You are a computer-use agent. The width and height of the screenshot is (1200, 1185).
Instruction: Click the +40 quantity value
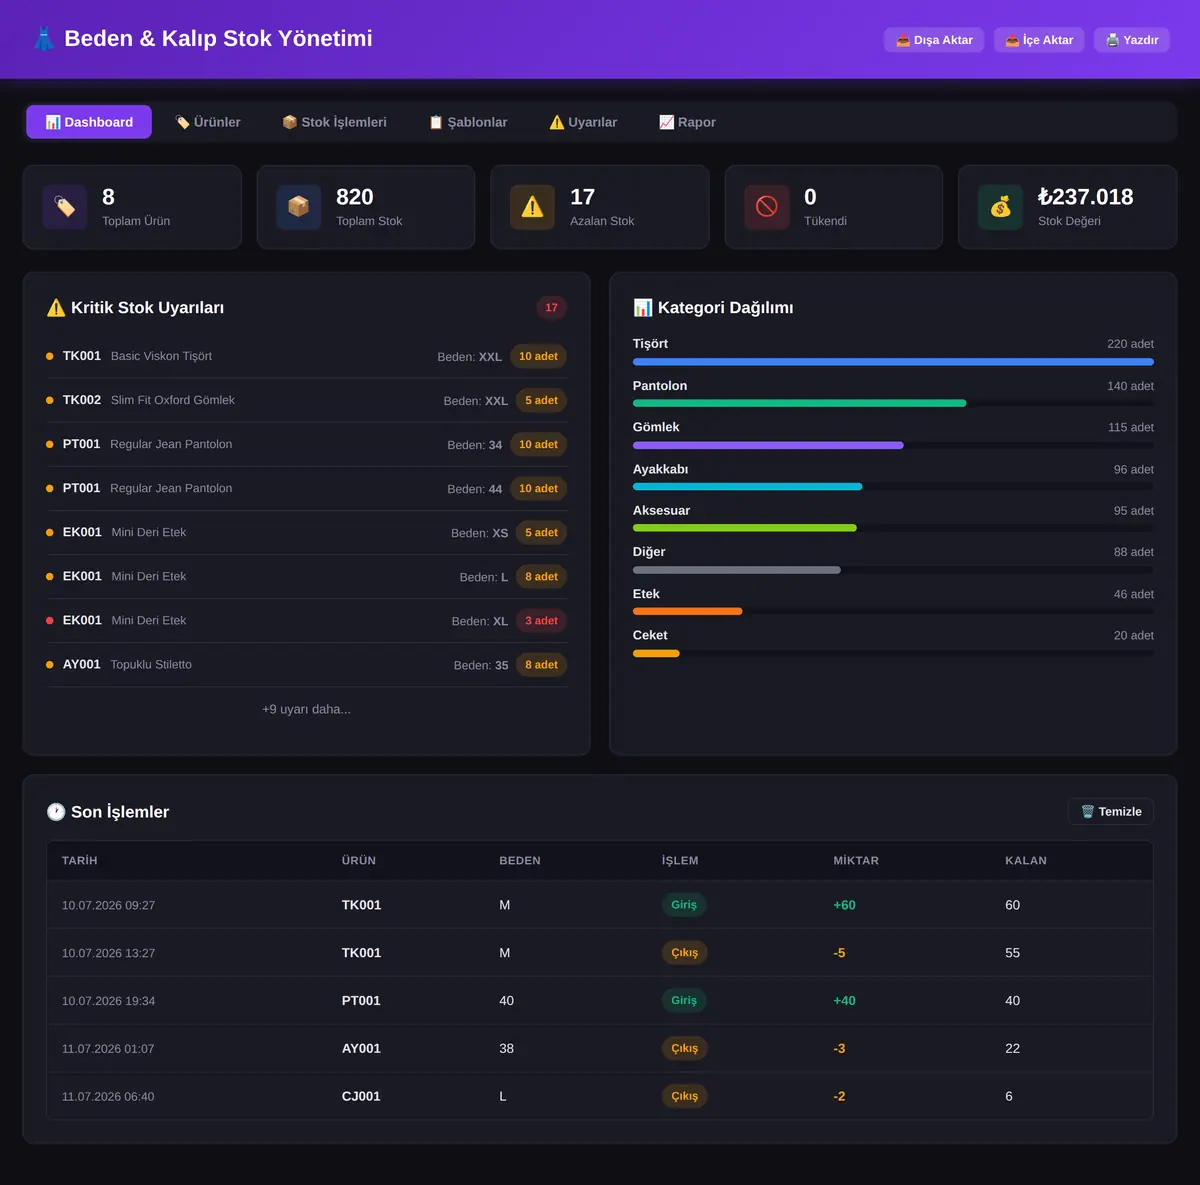[844, 1001]
